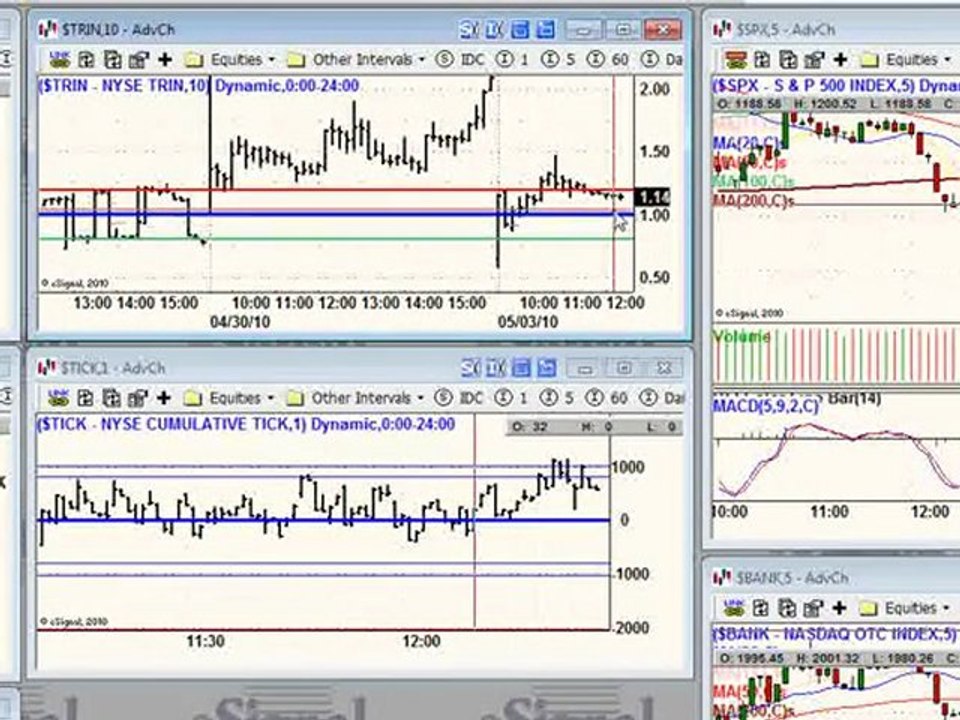Switch $TICK chart to 1 minute interval

click(x=511, y=398)
